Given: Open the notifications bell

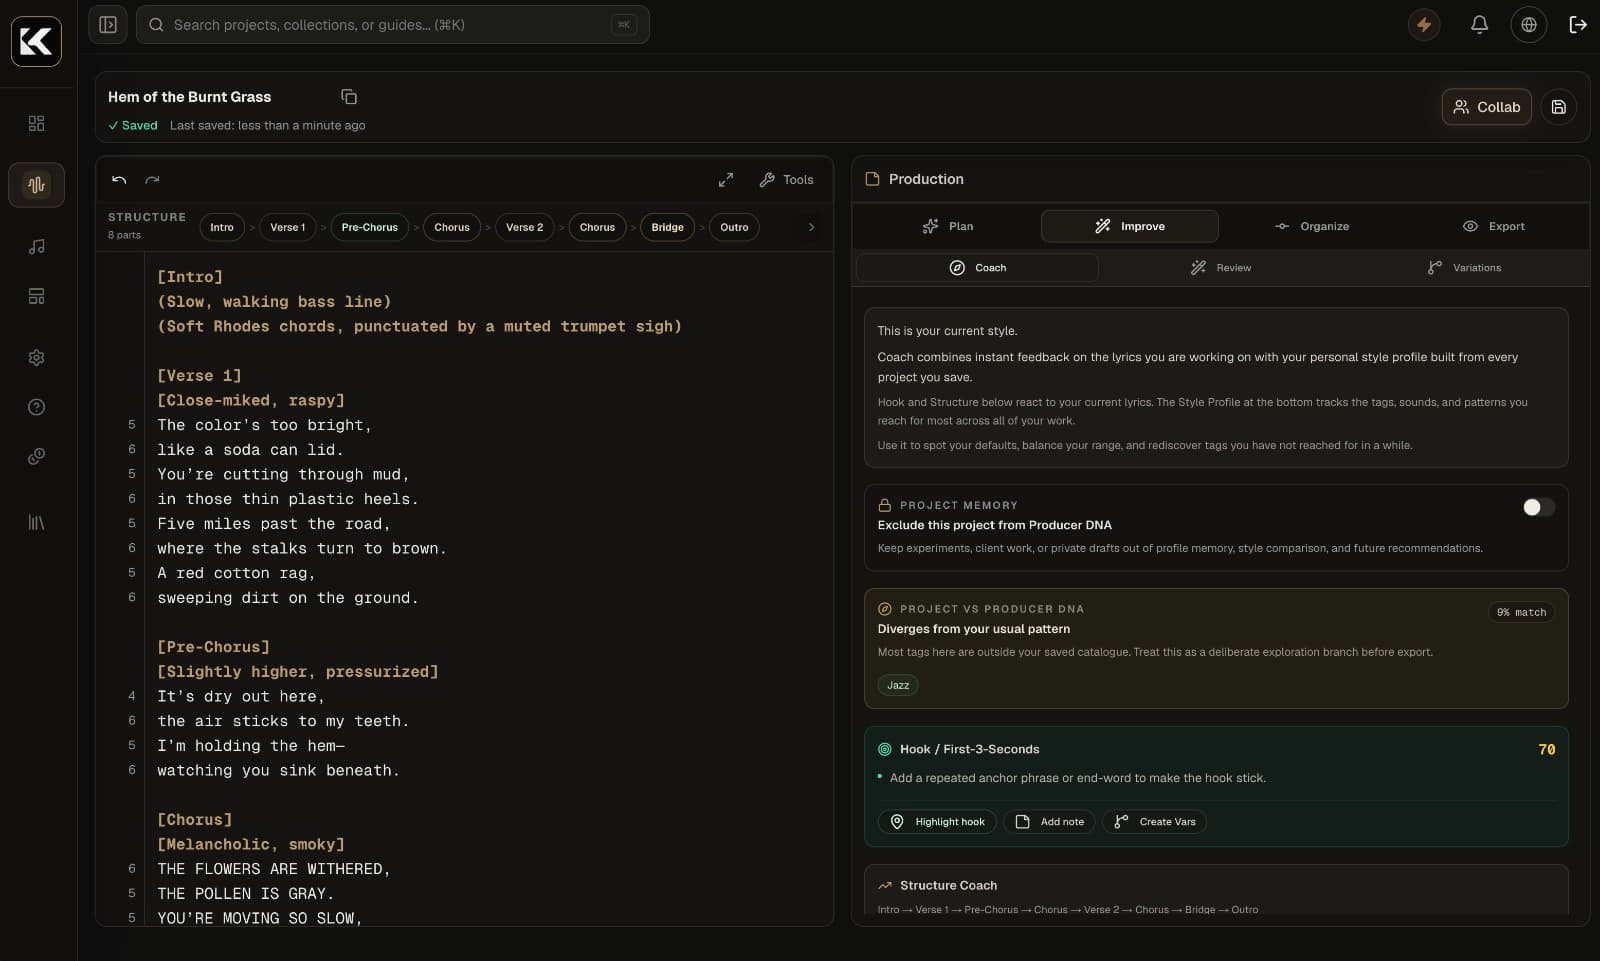Looking at the screenshot, I should (x=1479, y=25).
